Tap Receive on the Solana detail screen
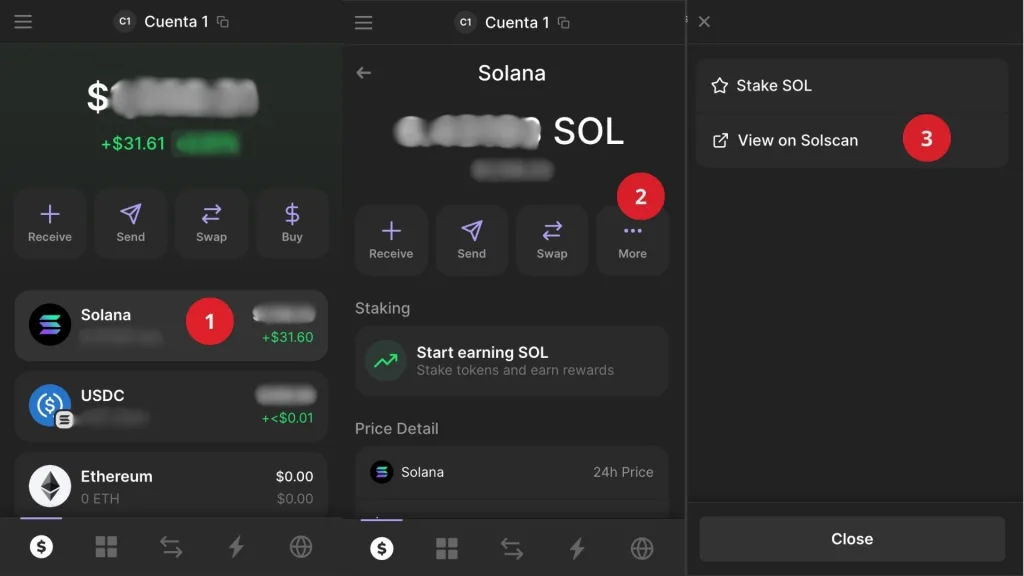Image resolution: width=1024 pixels, height=576 pixels. (391, 240)
